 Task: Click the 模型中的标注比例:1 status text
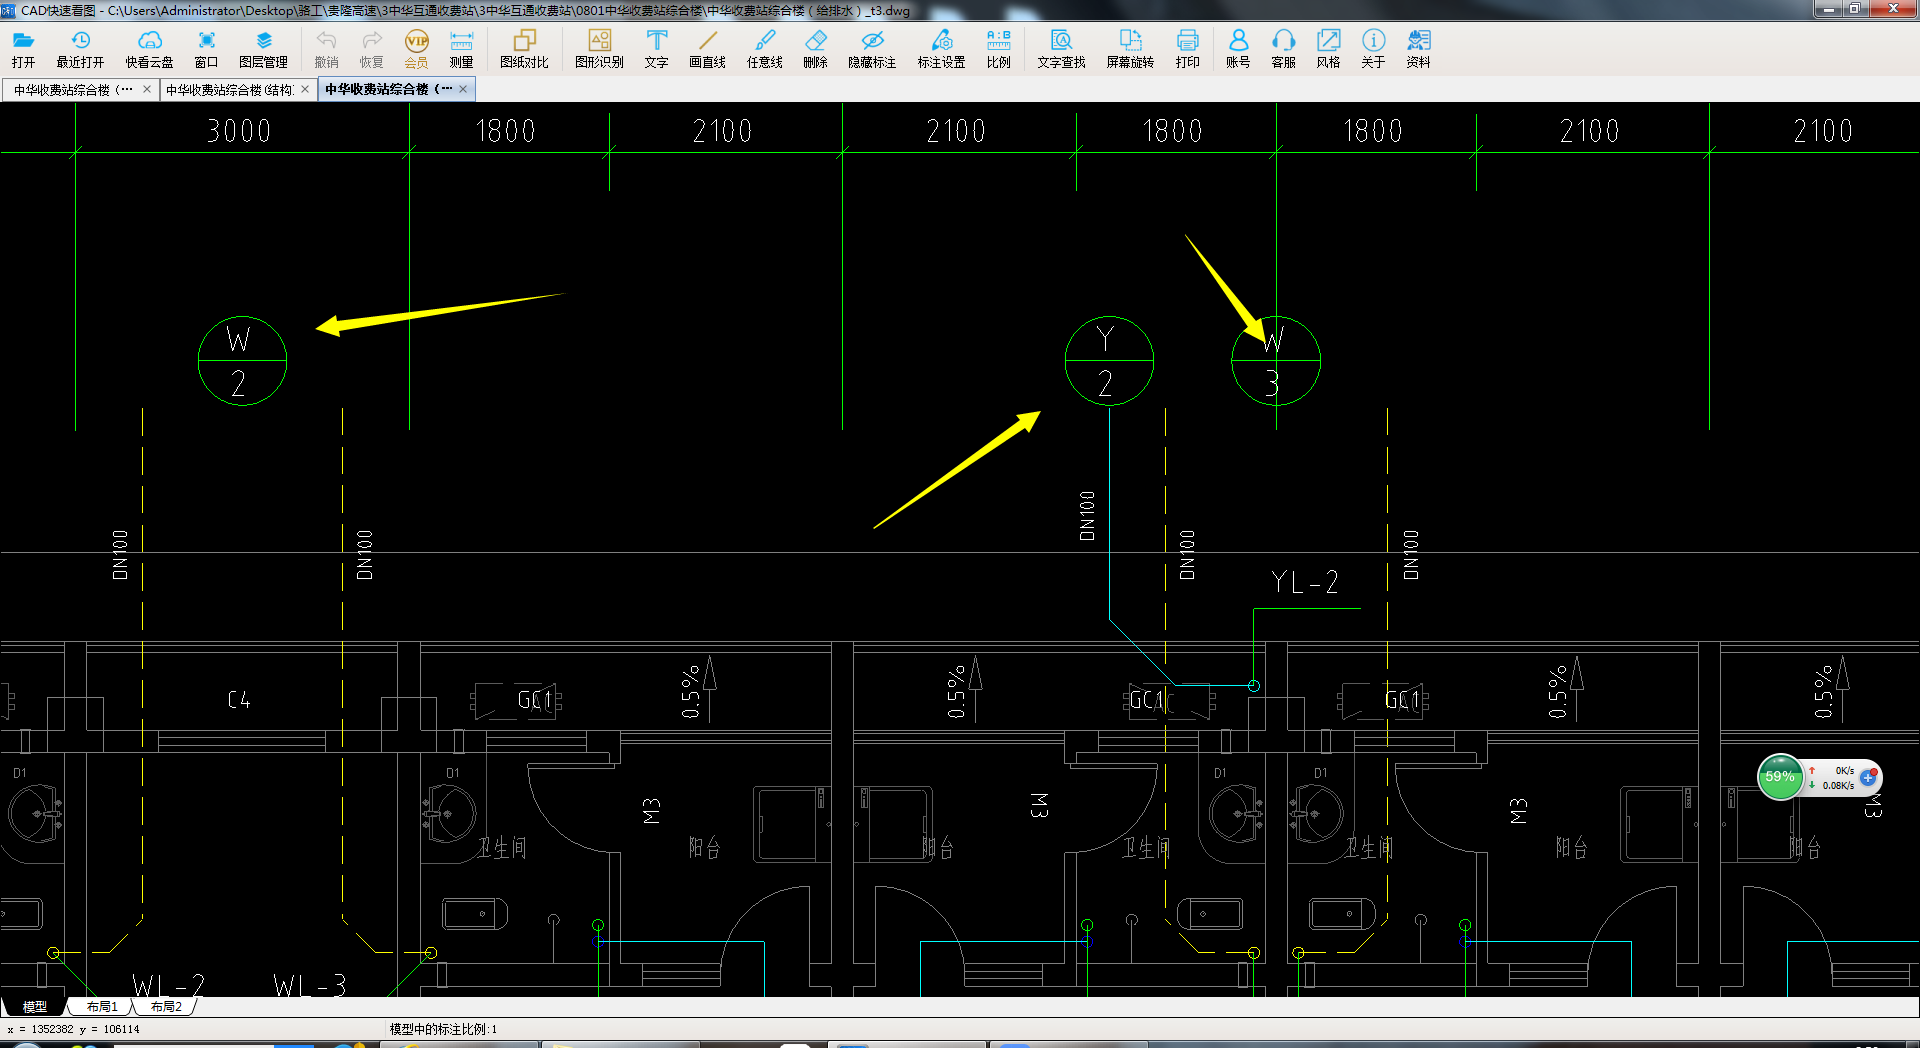pyautogui.click(x=443, y=1029)
